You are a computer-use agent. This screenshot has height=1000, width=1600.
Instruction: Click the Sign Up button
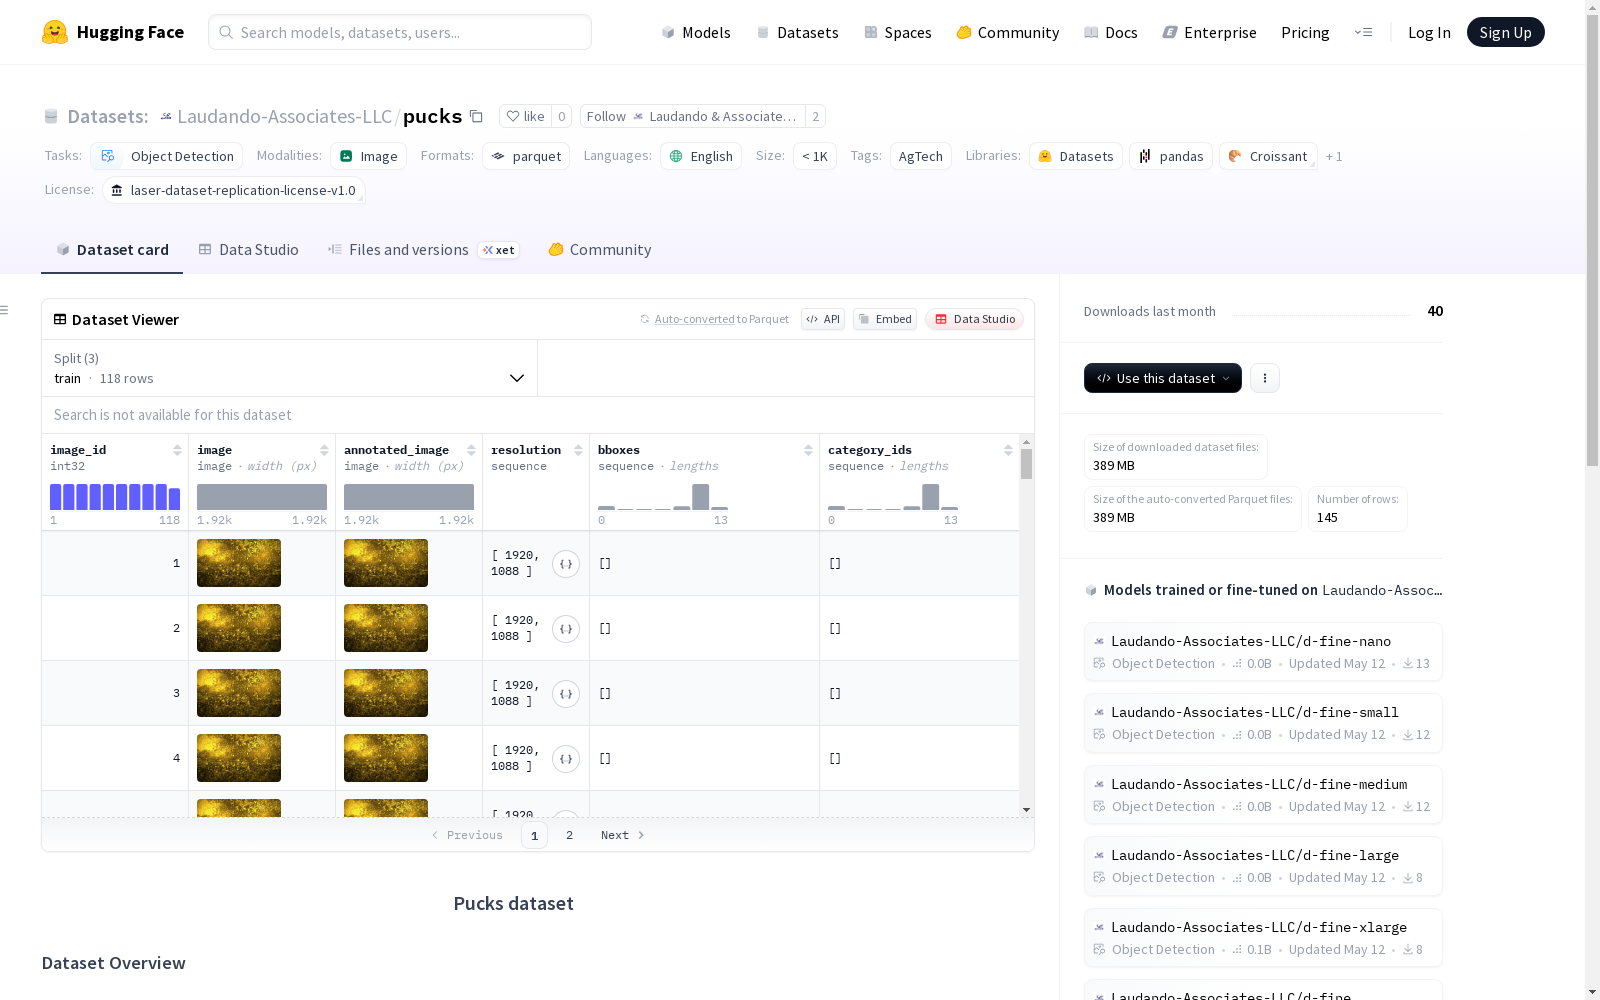click(1505, 32)
